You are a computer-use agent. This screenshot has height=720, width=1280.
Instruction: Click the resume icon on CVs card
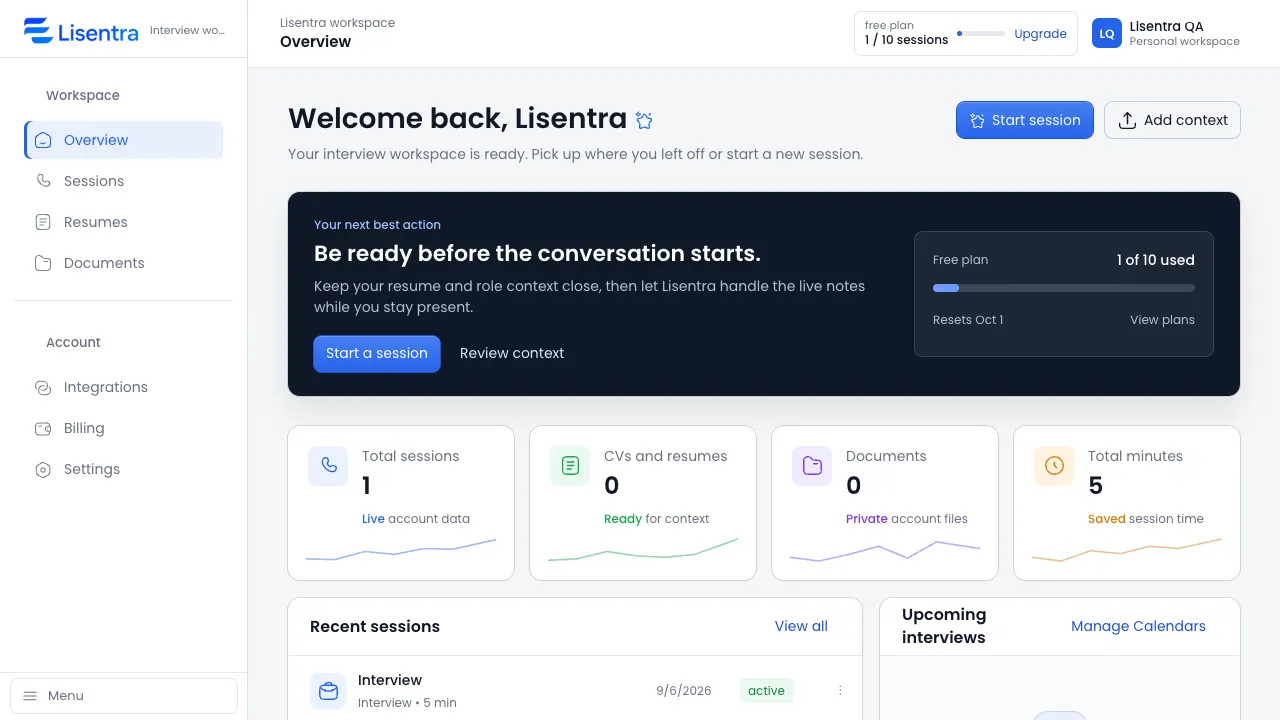[570, 466]
